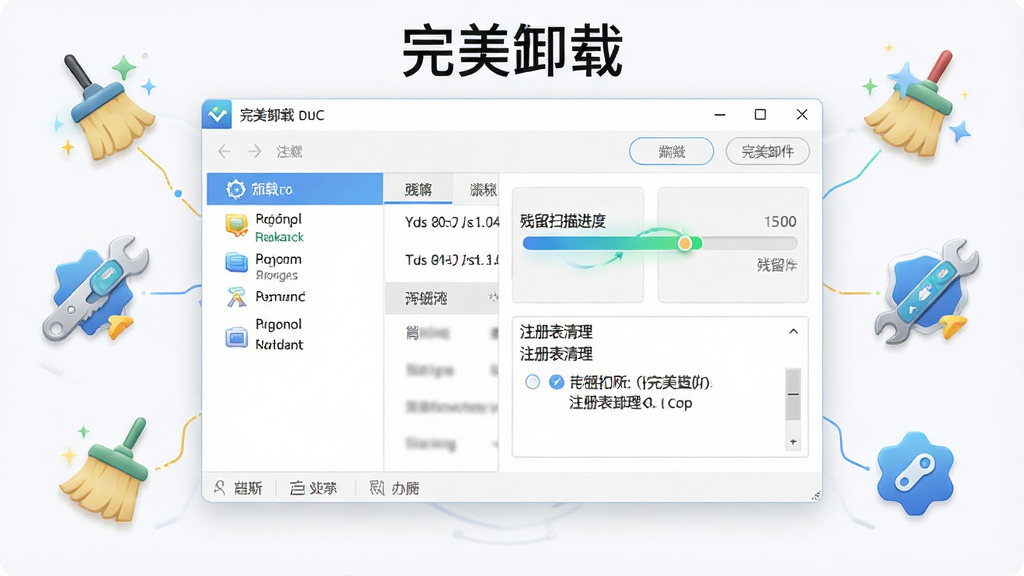Select the 'Yds 80' list row
The width and height of the screenshot is (1024, 576).
[441, 223]
